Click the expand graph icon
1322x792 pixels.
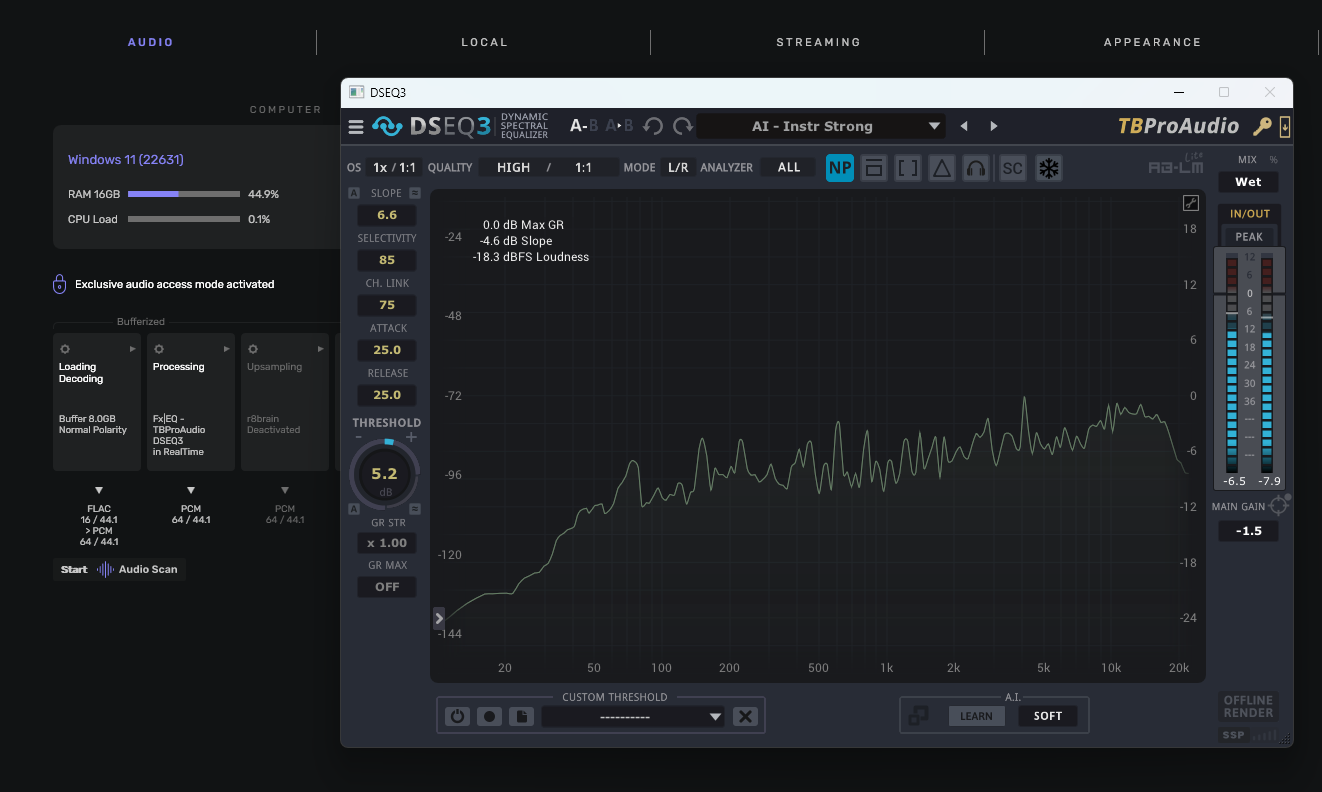click(x=1191, y=203)
